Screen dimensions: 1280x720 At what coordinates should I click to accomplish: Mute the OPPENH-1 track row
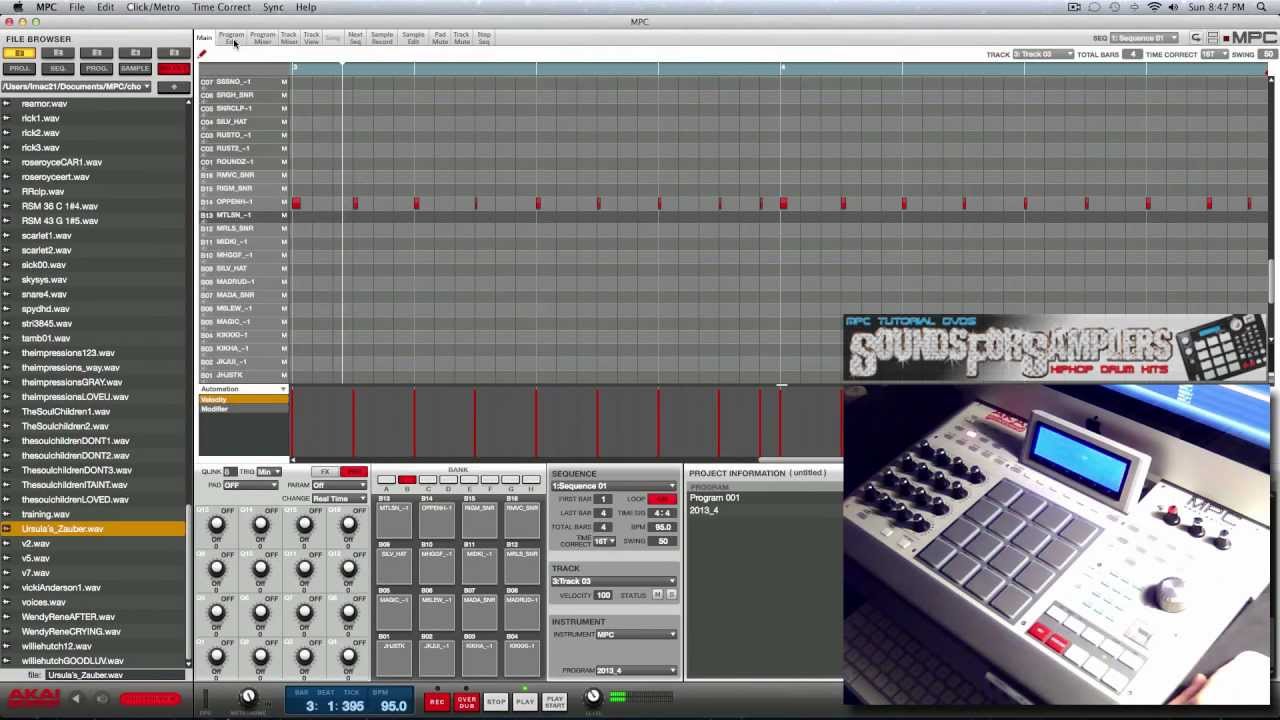284,202
